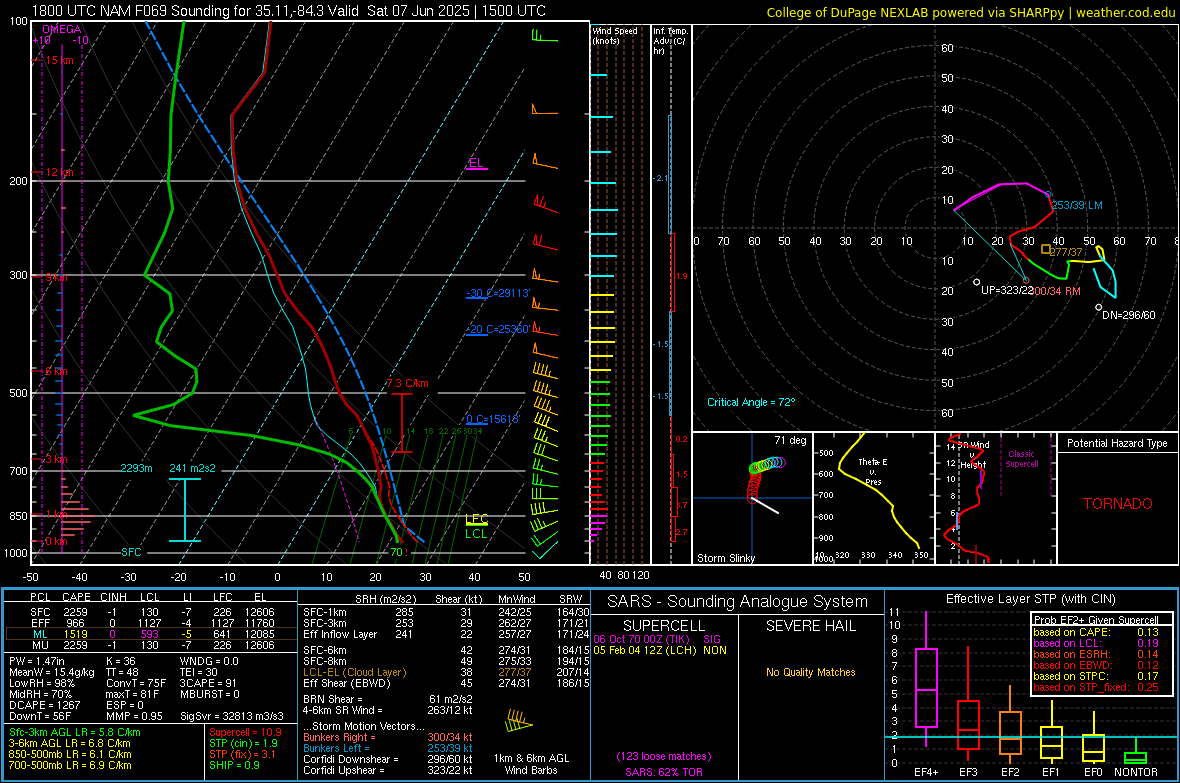Click the Critical Angle = 72° text
Image resolution: width=1180 pixels, height=783 pixels.
click(x=751, y=402)
